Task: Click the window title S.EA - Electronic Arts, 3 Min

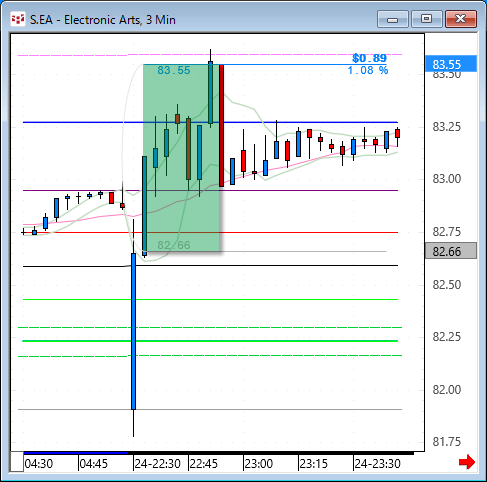Action: 103,20
